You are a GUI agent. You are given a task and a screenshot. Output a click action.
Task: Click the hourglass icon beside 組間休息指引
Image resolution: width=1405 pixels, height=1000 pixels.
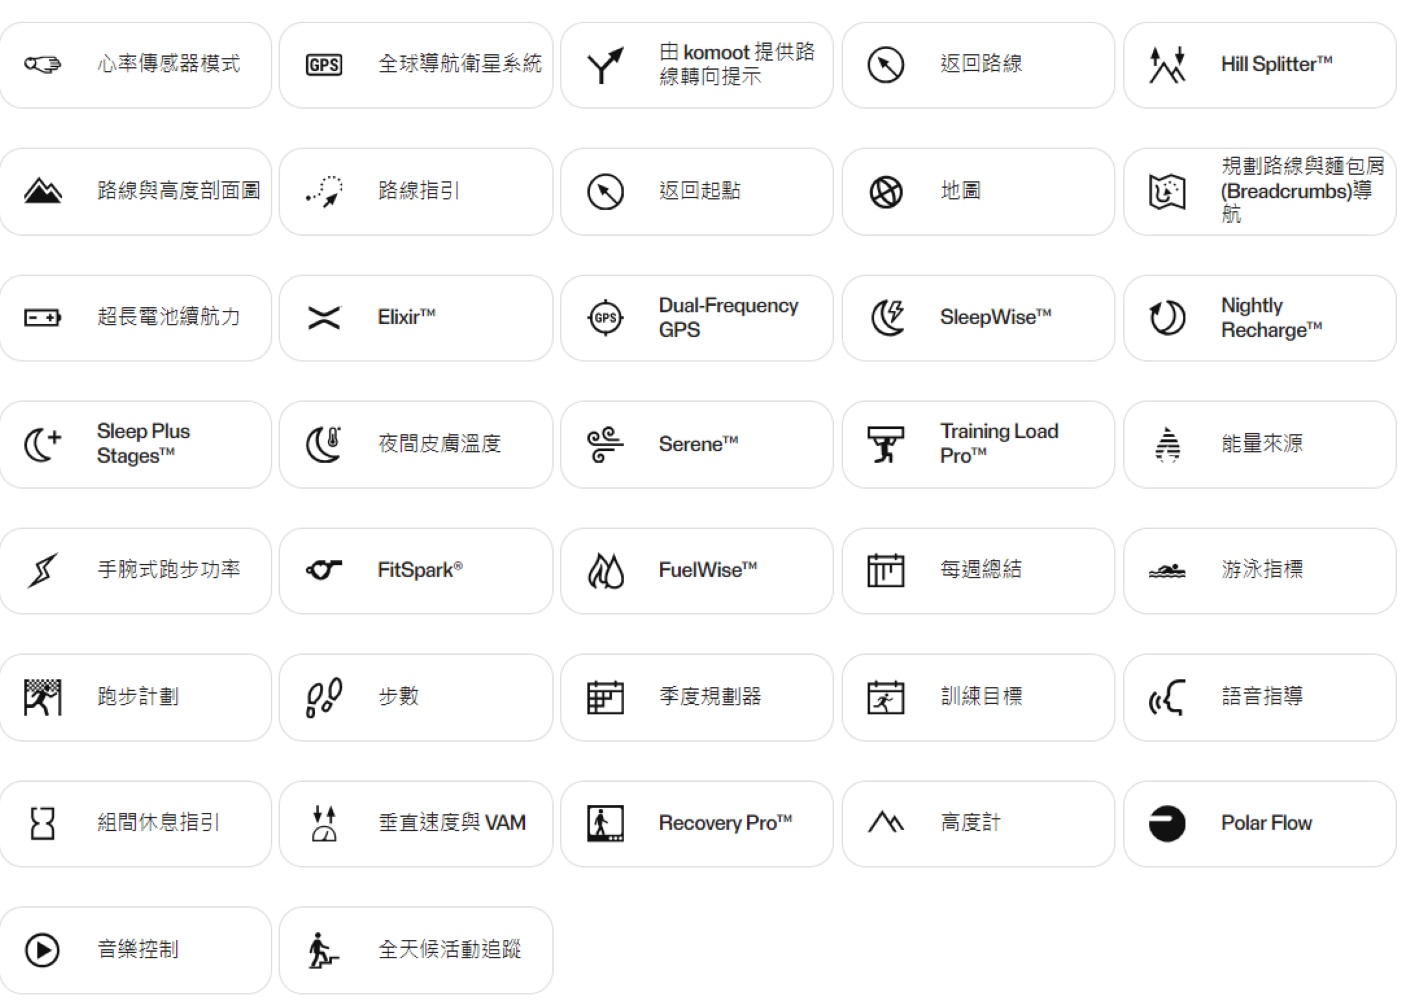point(42,824)
